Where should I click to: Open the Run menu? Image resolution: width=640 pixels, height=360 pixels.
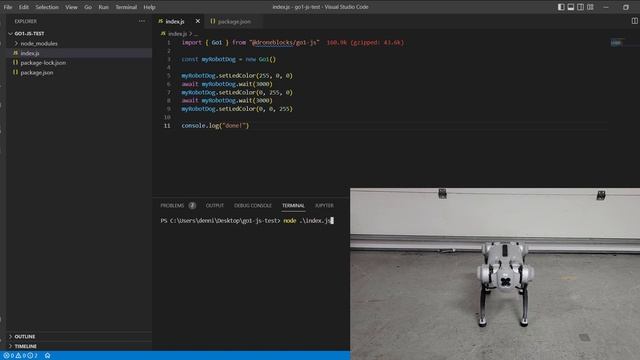click(x=104, y=7)
